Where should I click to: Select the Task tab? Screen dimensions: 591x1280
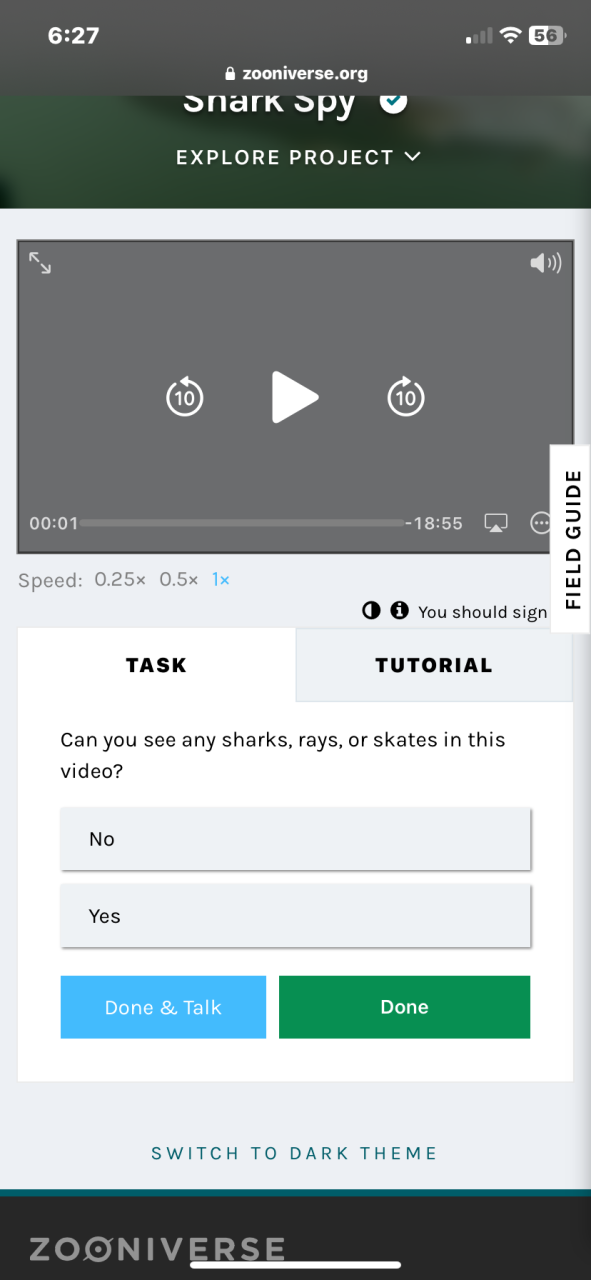click(156, 665)
